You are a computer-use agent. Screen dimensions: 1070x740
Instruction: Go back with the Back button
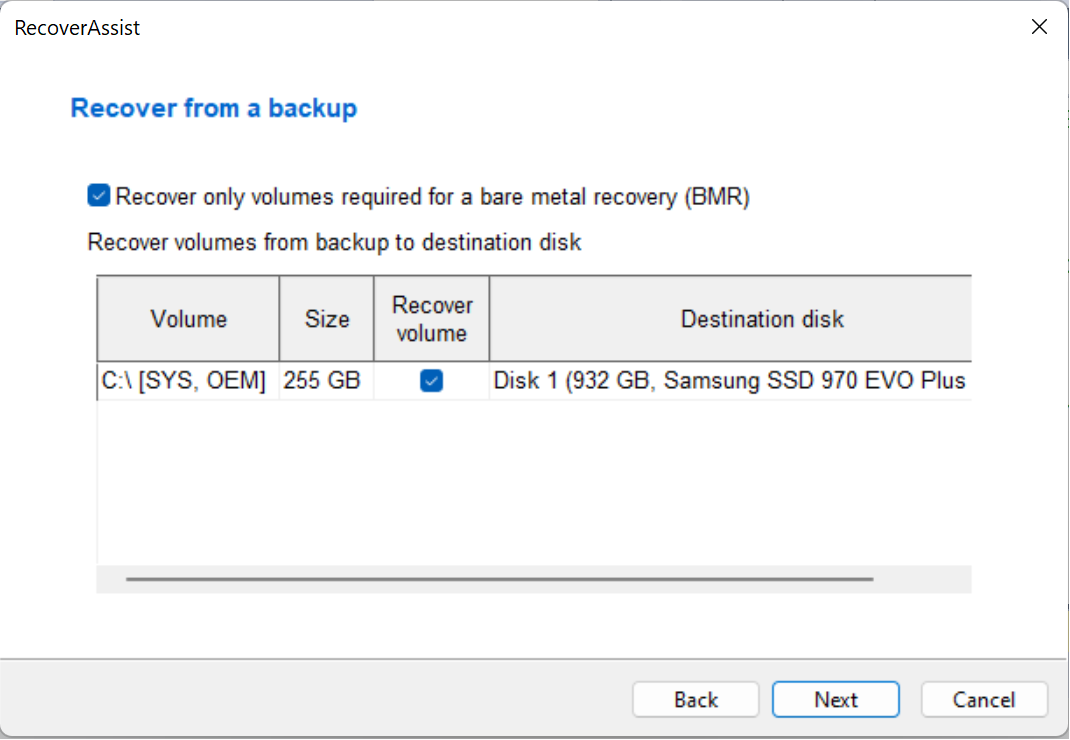coord(695,699)
